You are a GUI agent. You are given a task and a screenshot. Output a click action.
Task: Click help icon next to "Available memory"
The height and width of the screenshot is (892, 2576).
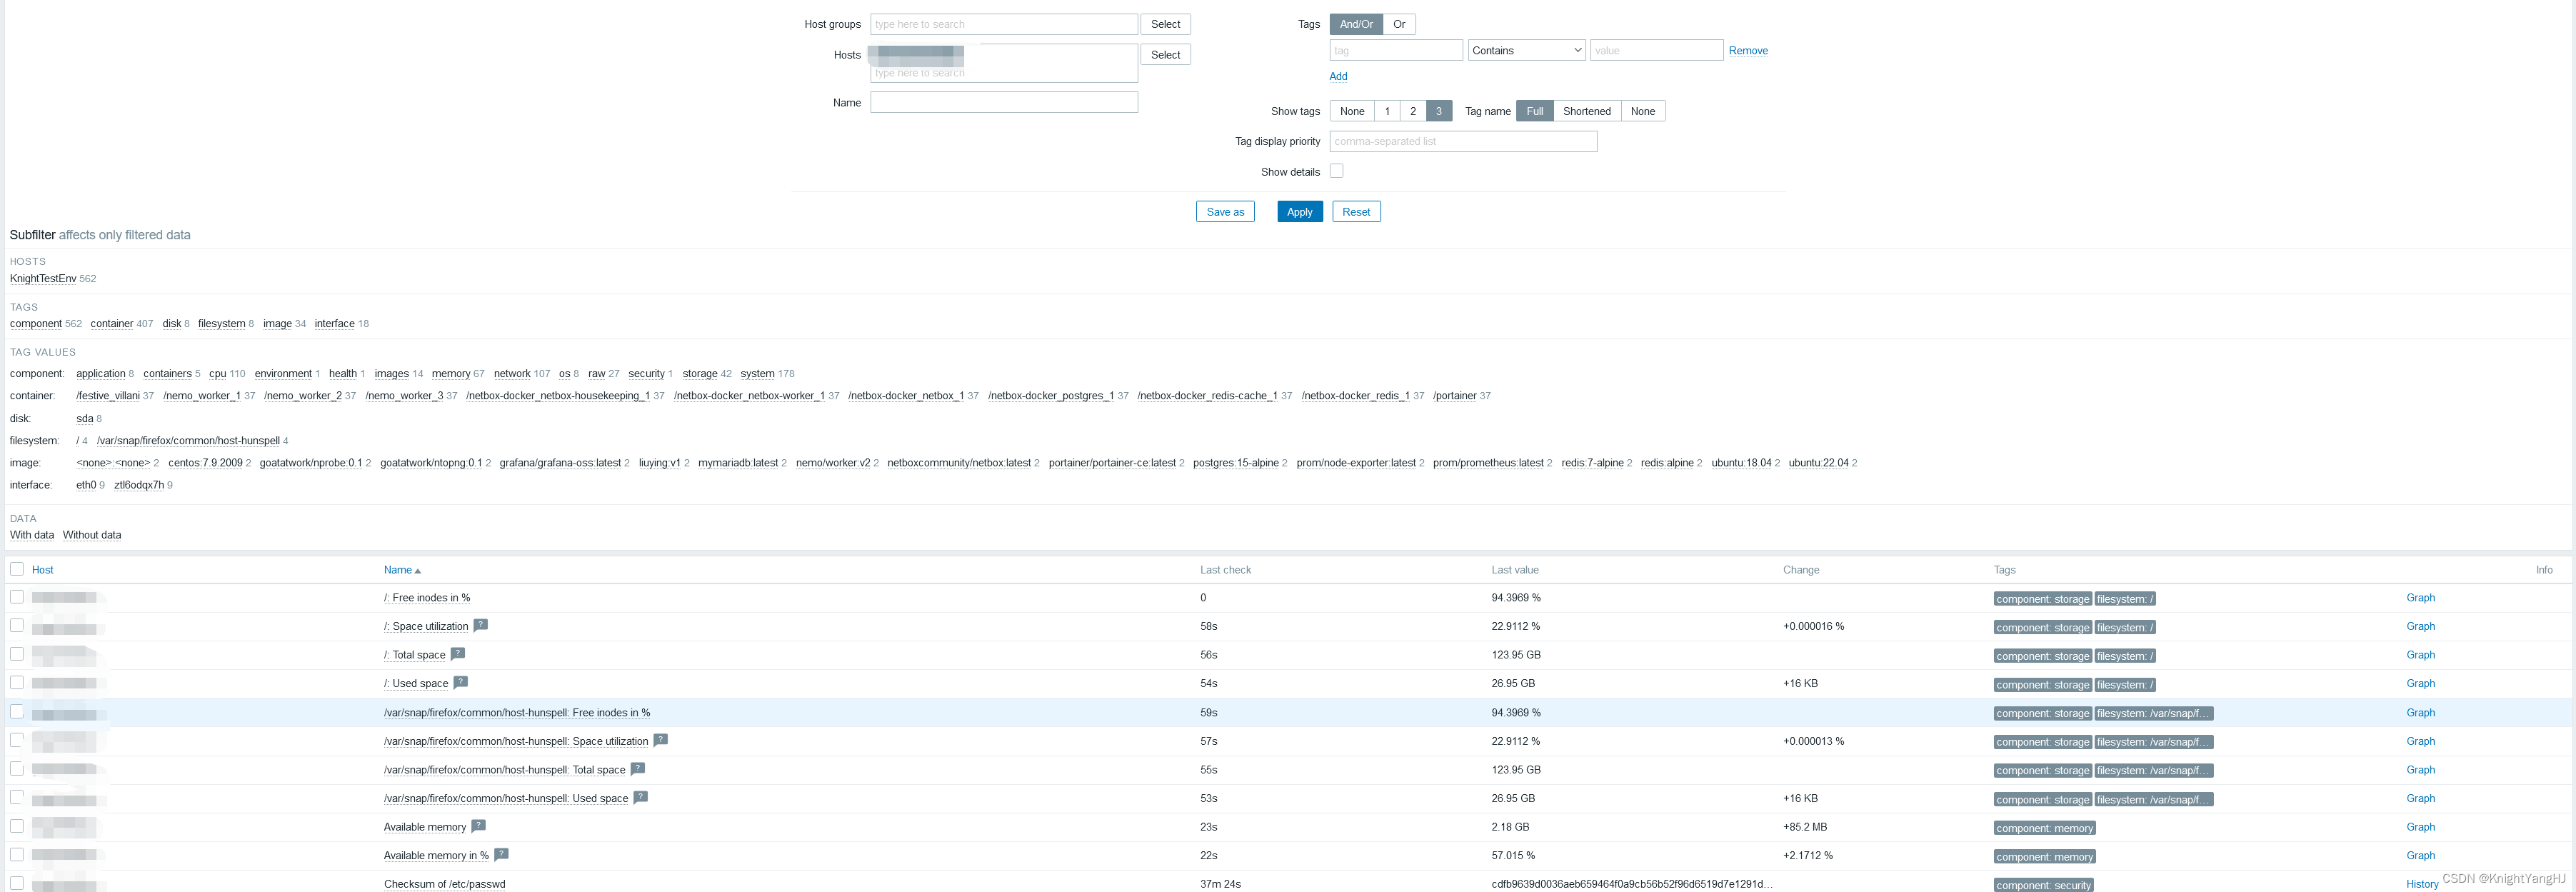pos(478,825)
